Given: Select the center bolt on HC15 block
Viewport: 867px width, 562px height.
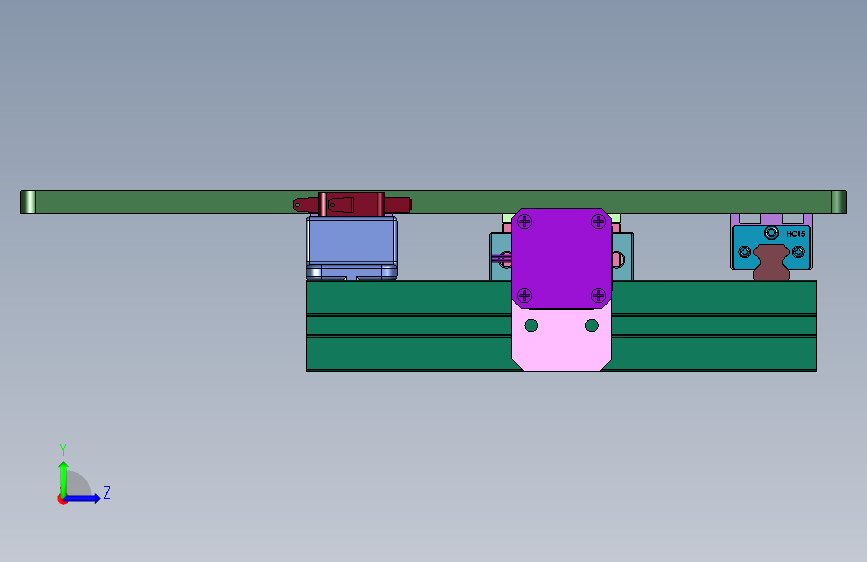Looking at the screenshot, I should pyautogui.click(x=771, y=232).
